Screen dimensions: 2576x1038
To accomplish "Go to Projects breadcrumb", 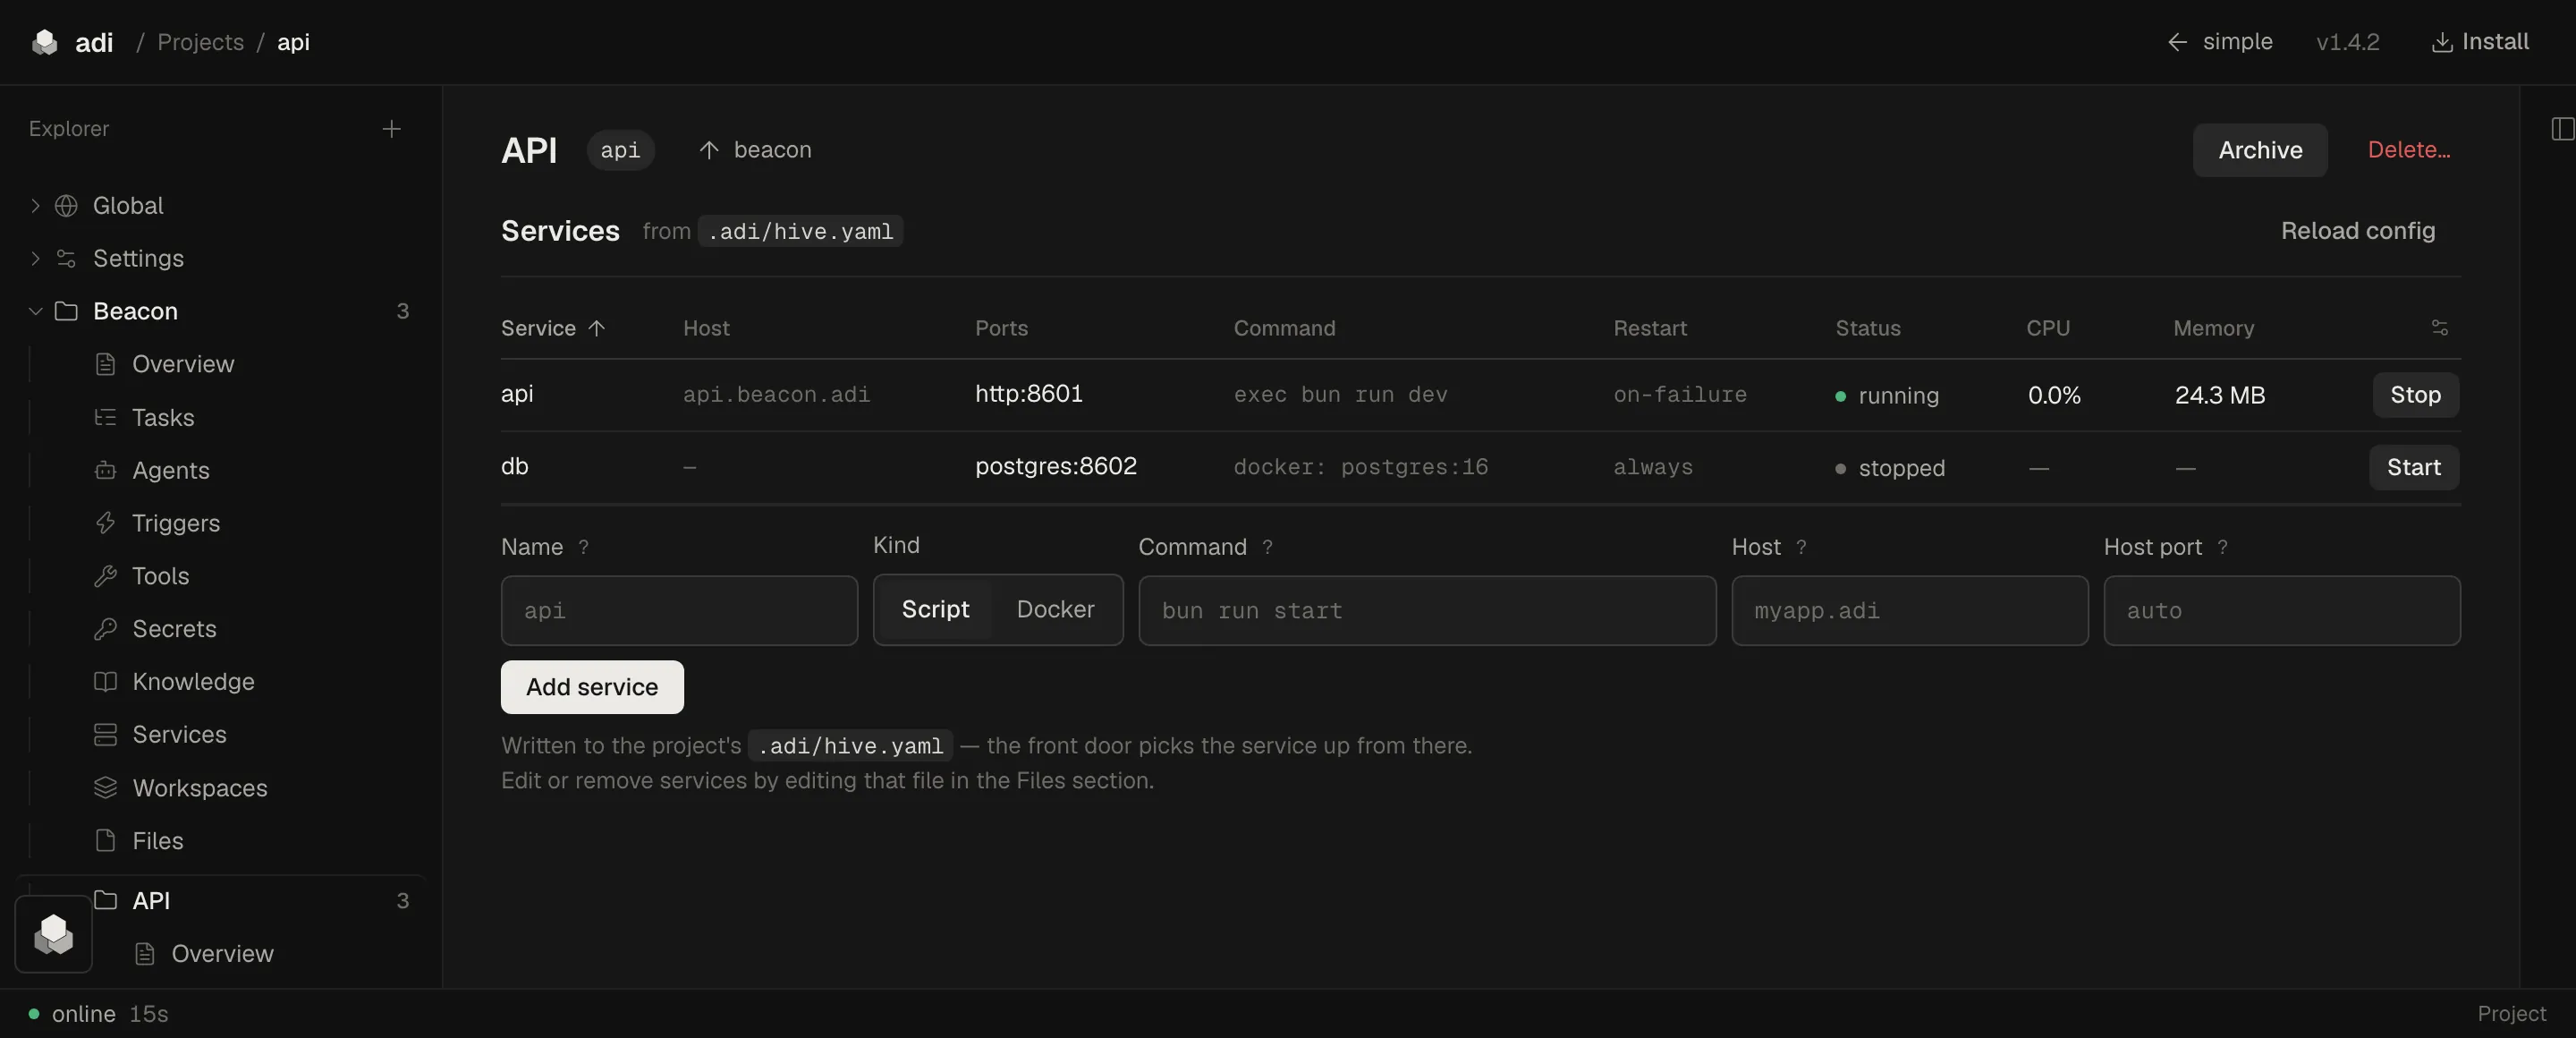I will point(201,42).
